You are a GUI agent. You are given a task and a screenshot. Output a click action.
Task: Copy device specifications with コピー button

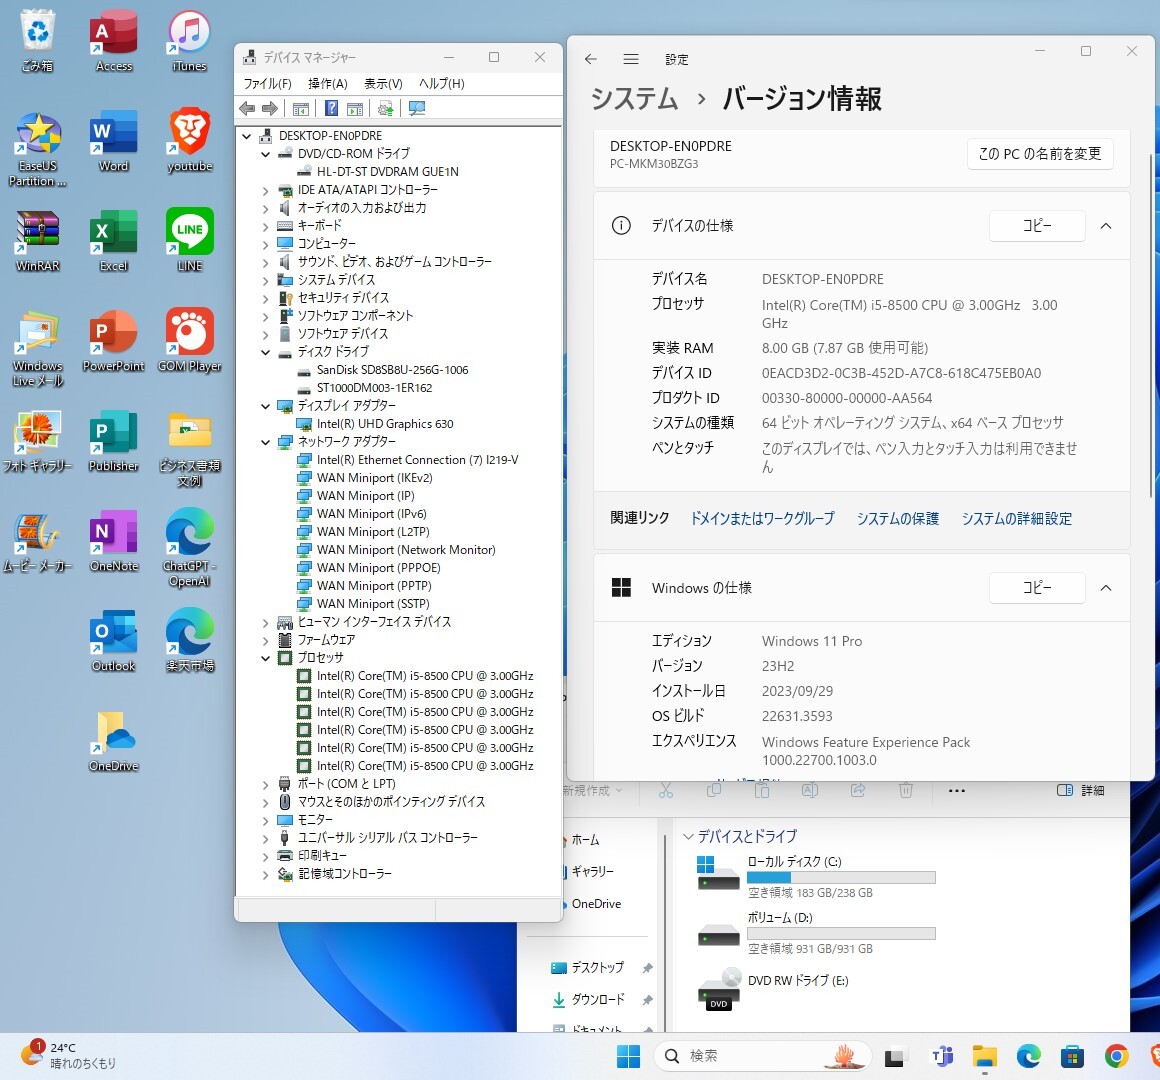coord(1036,226)
